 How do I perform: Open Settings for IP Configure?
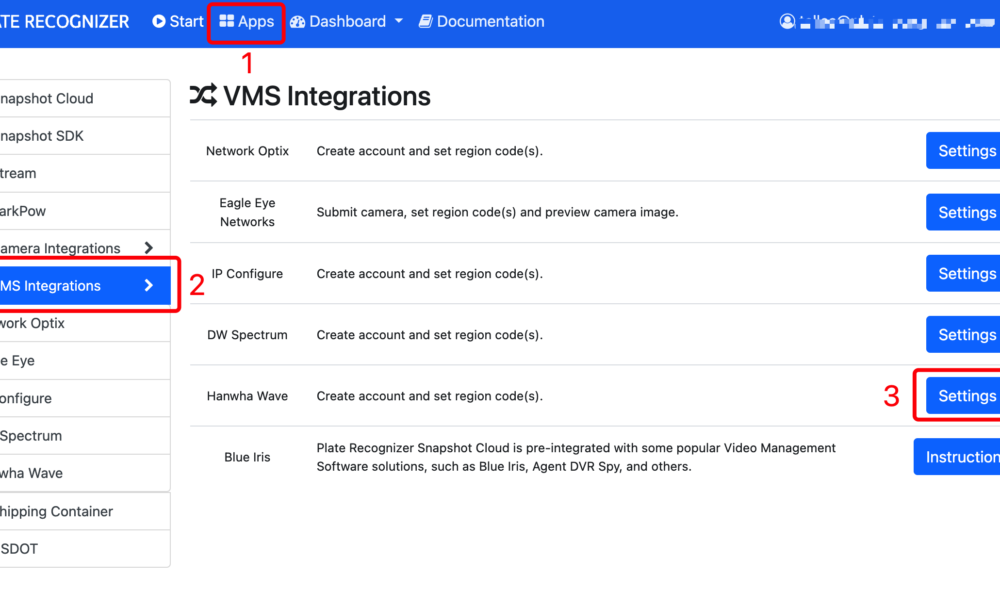point(963,273)
